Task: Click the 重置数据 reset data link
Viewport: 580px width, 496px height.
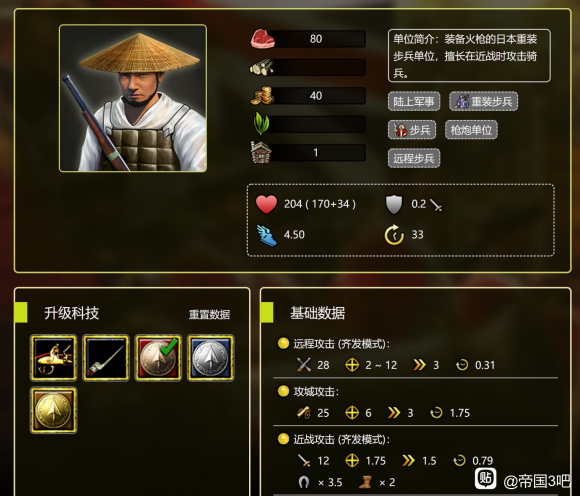Action: [x=209, y=314]
